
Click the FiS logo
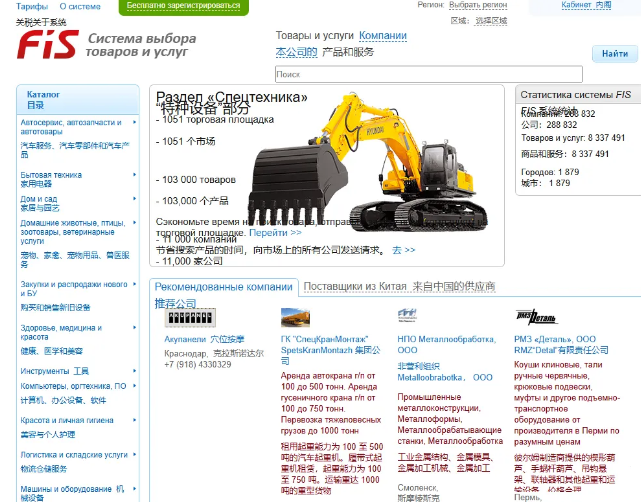coord(46,44)
